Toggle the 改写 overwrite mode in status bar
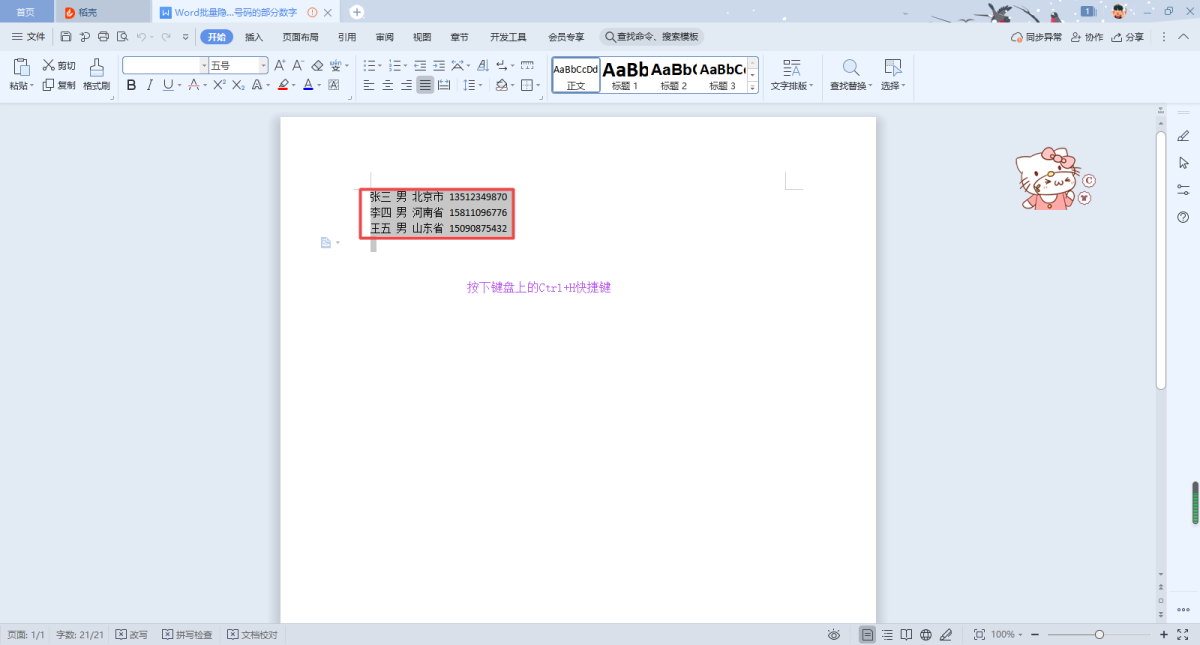Screen dimensions: 1200x645 (131, 635)
